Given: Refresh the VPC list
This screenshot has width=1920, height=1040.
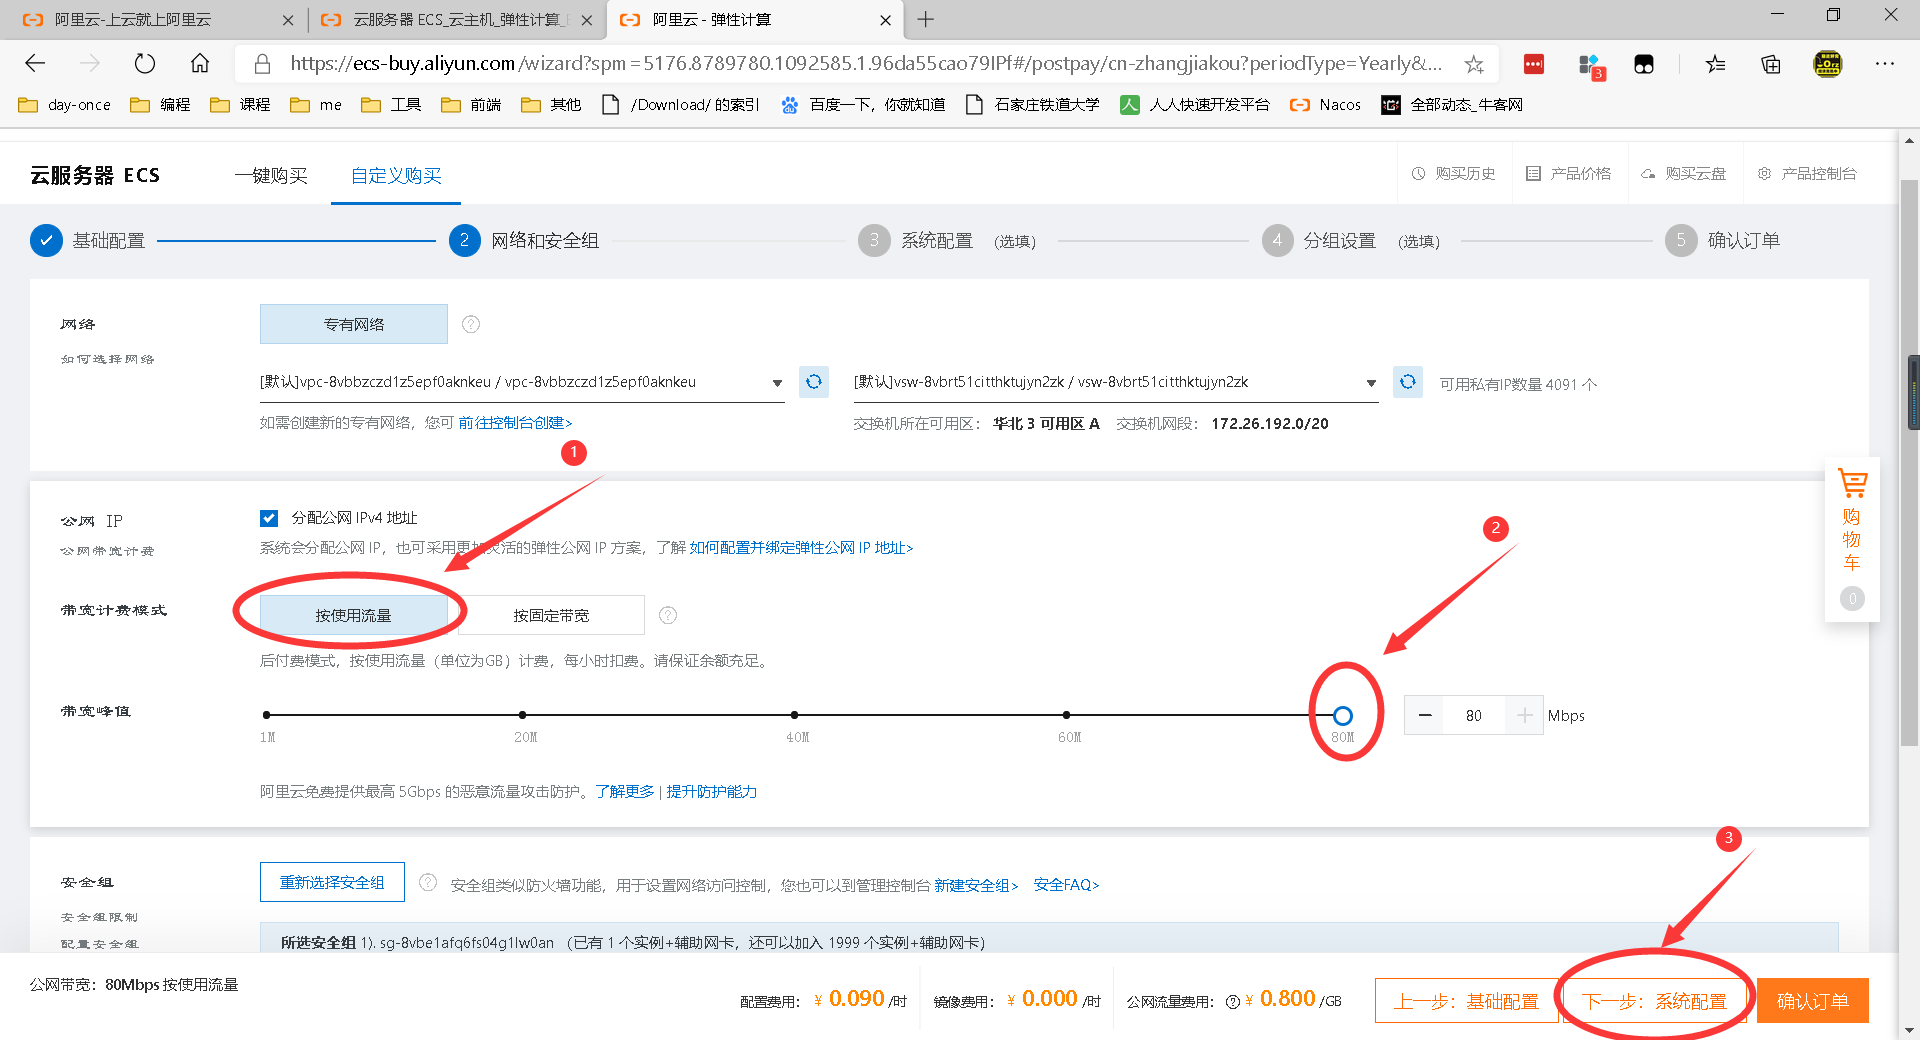Looking at the screenshot, I should pyautogui.click(x=814, y=381).
